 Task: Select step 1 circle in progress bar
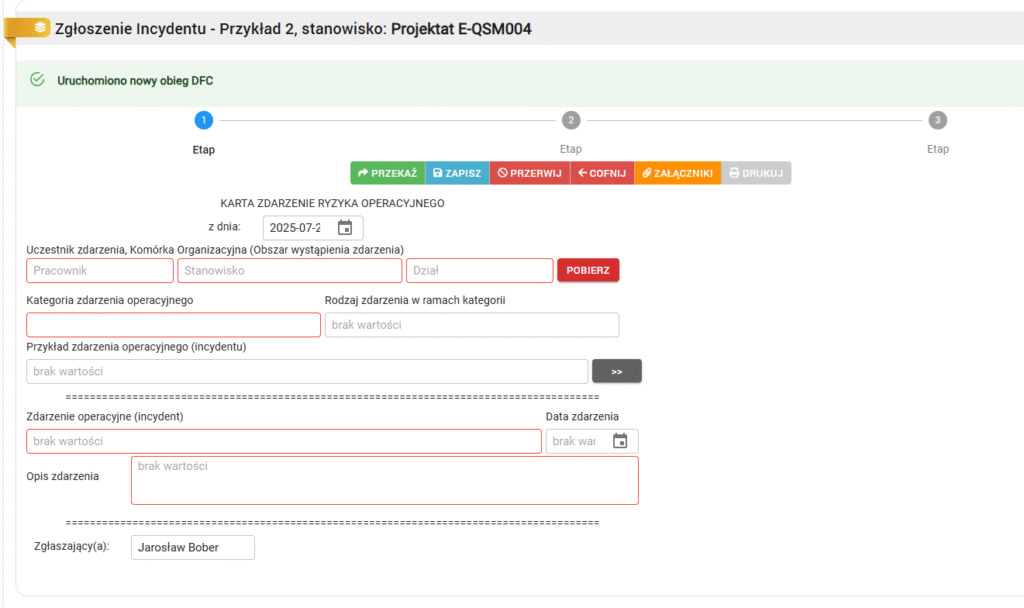tap(203, 120)
